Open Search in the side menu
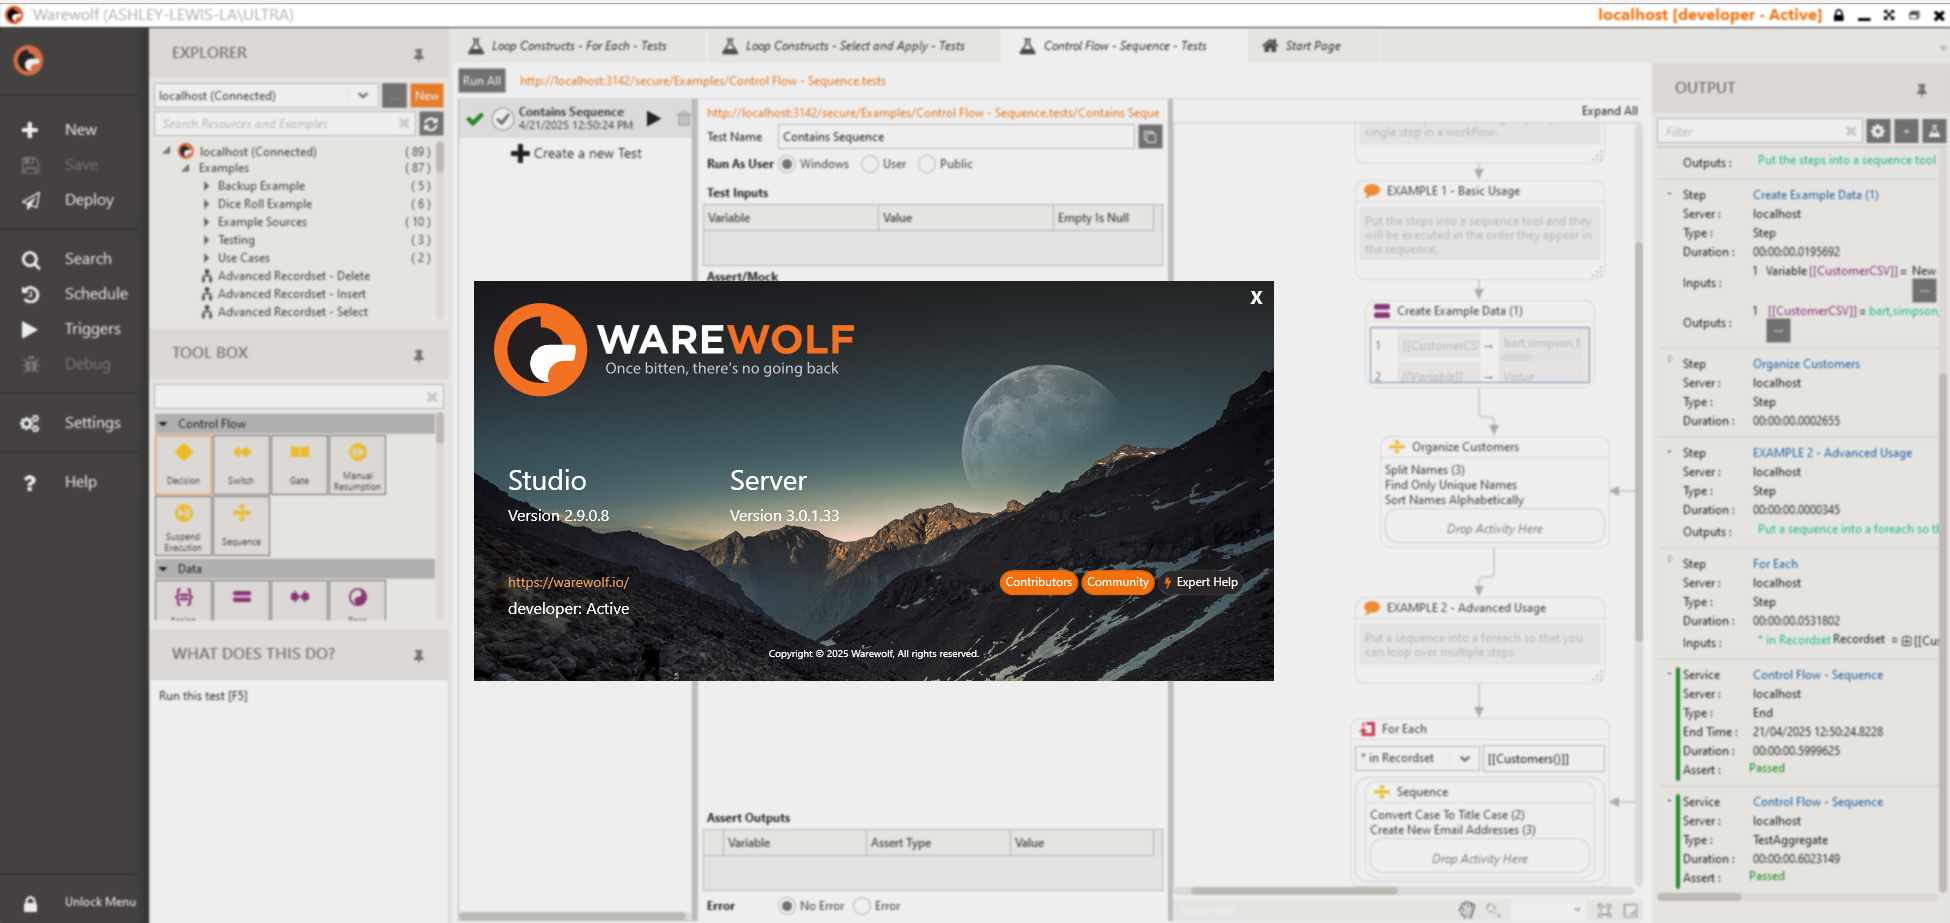 68,259
